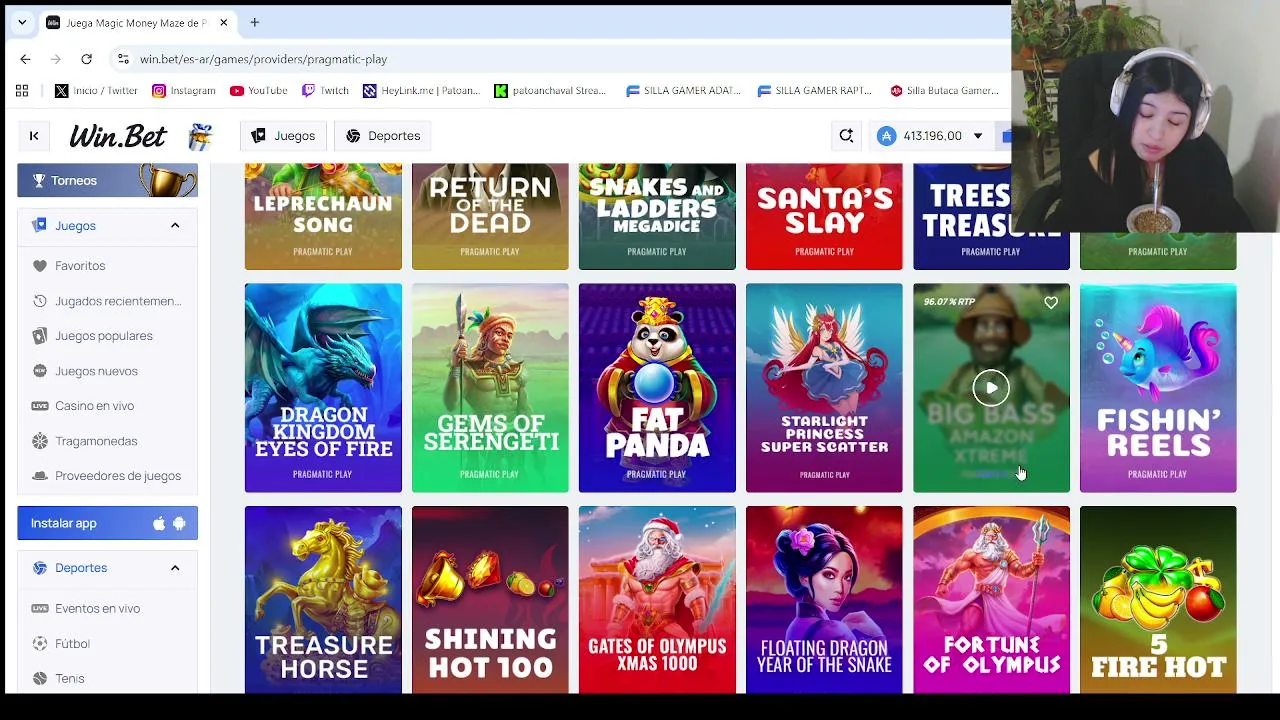Open the YouTube bookmark
The height and width of the screenshot is (720, 1280).
(258, 91)
